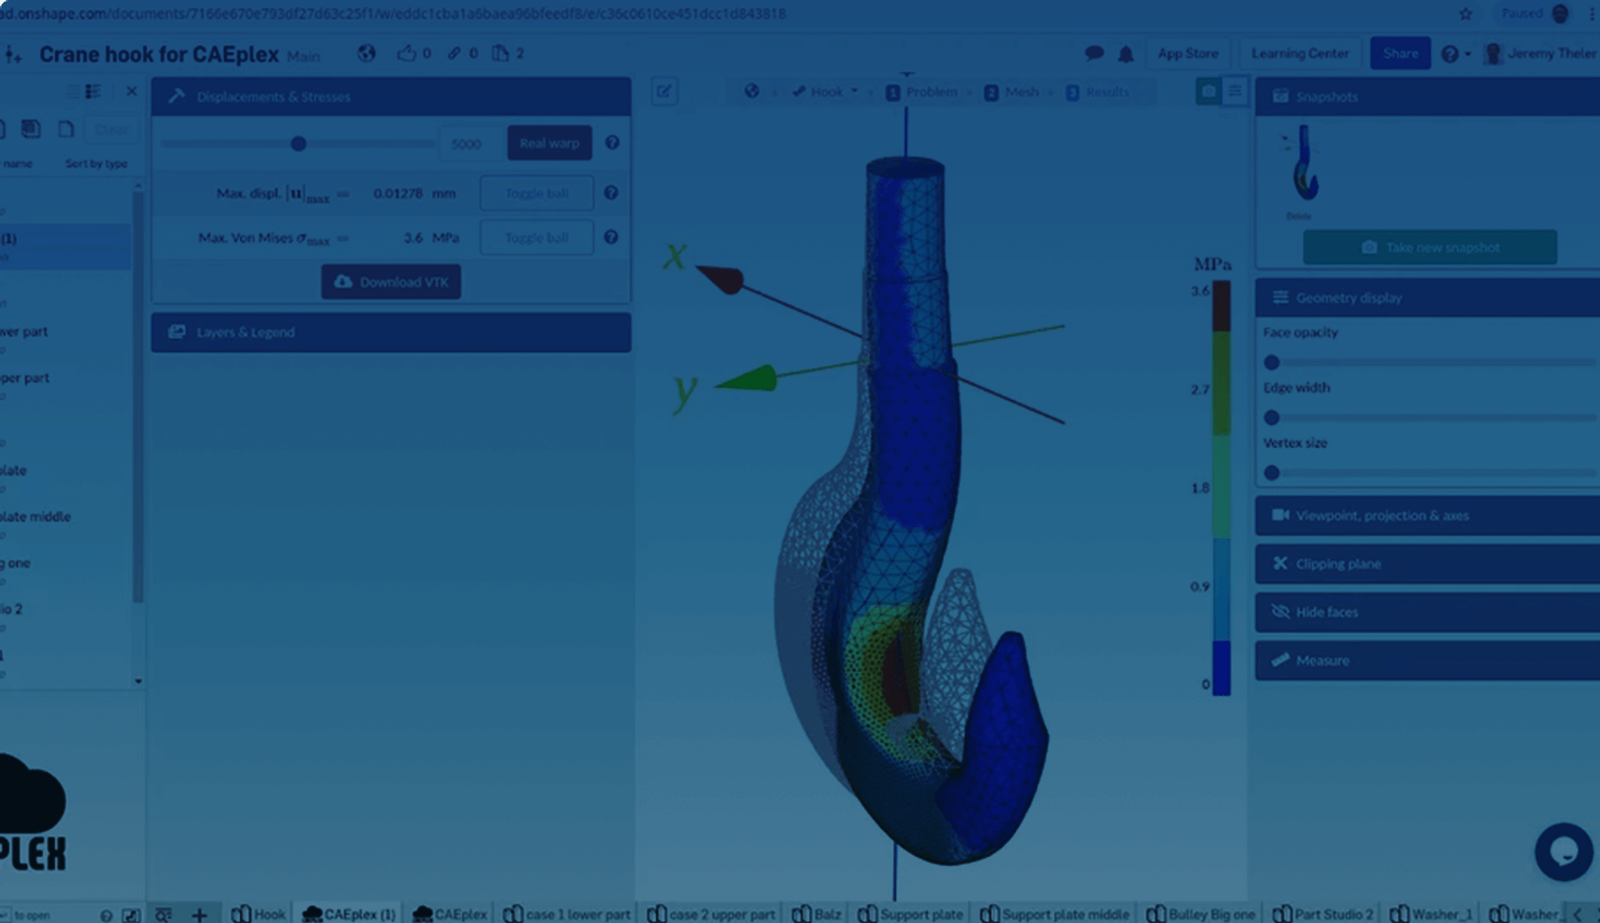Click Take new snapshot button
The width and height of the screenshot is (1600, 923).
point(1429,247)
